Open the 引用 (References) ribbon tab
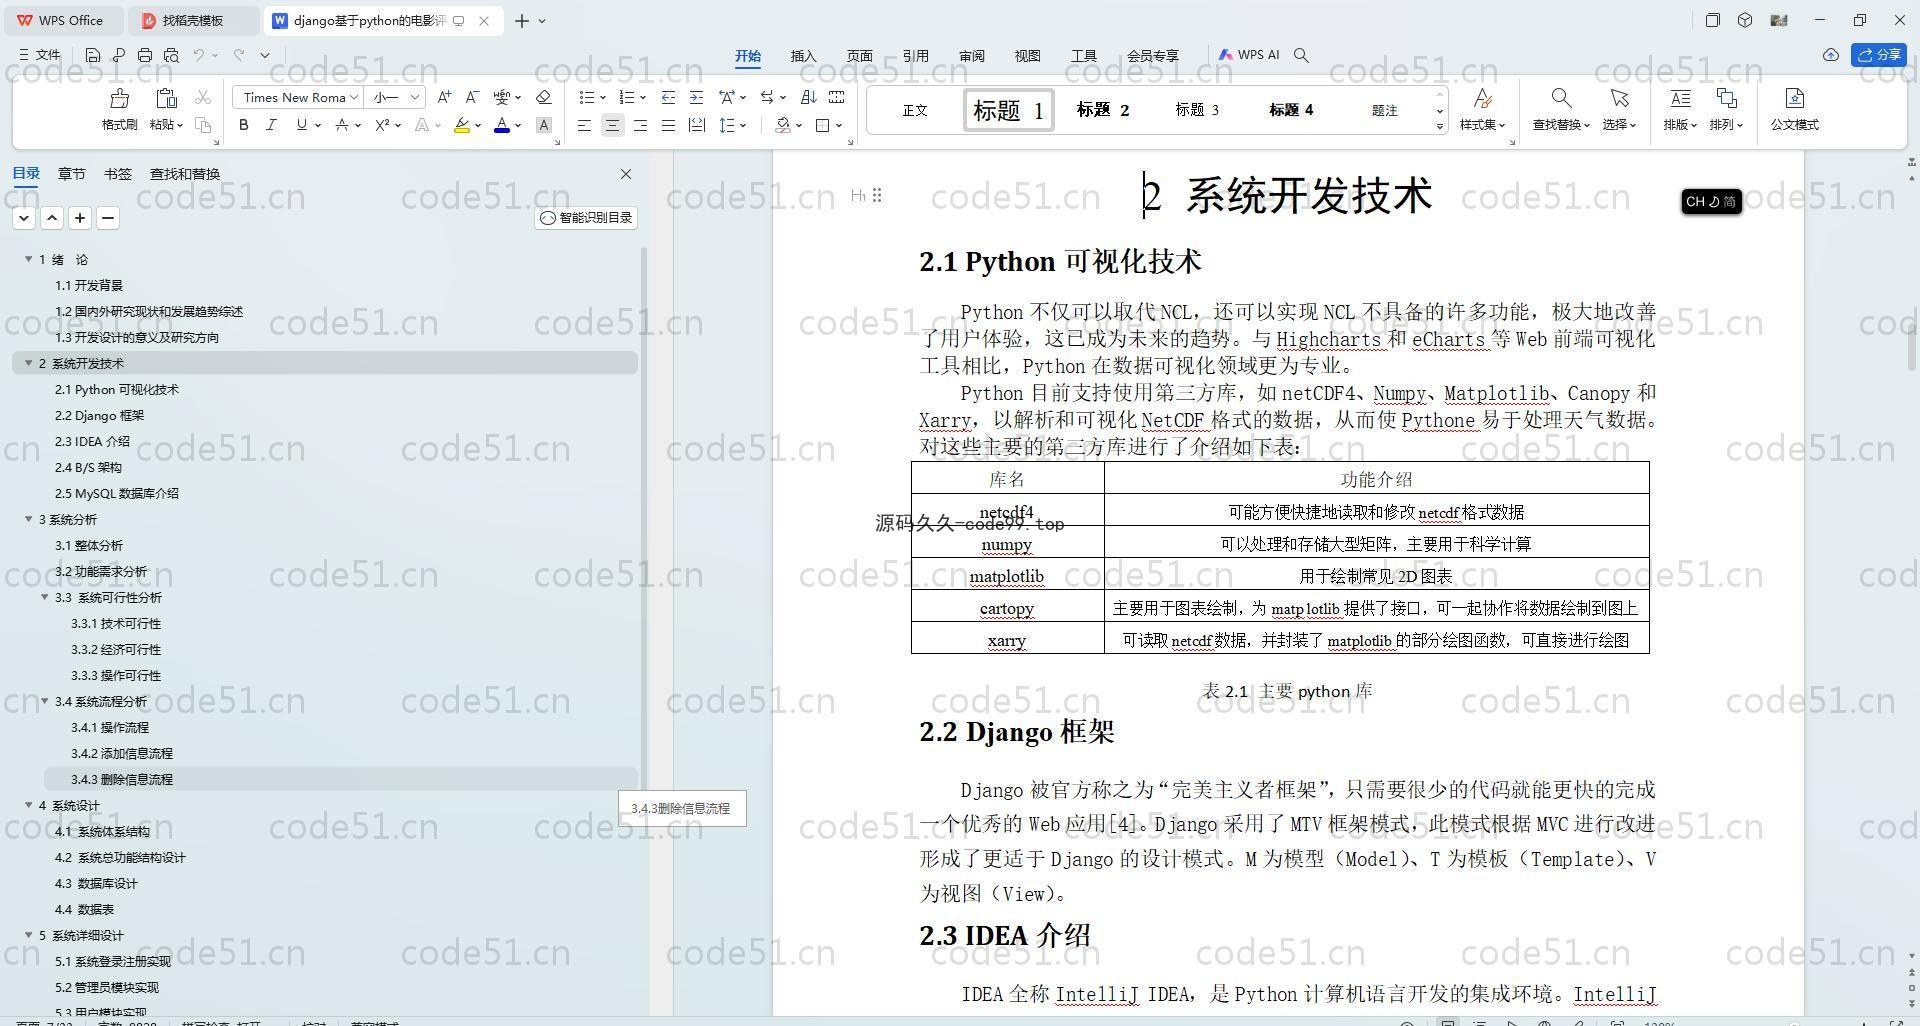Screen dimensions: 1920x1026 coord(915,56)
